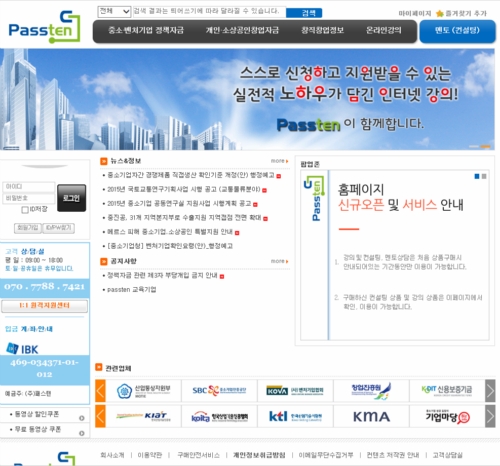
Task: Open notice 정책자금 관련 제3자 부당개입 금지 안내
Action: (x=162, y=275)
